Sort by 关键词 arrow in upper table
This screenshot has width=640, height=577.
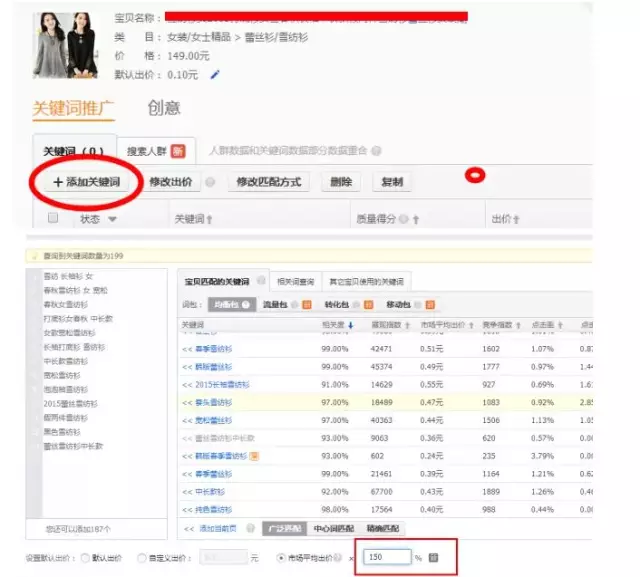point(209,220)
